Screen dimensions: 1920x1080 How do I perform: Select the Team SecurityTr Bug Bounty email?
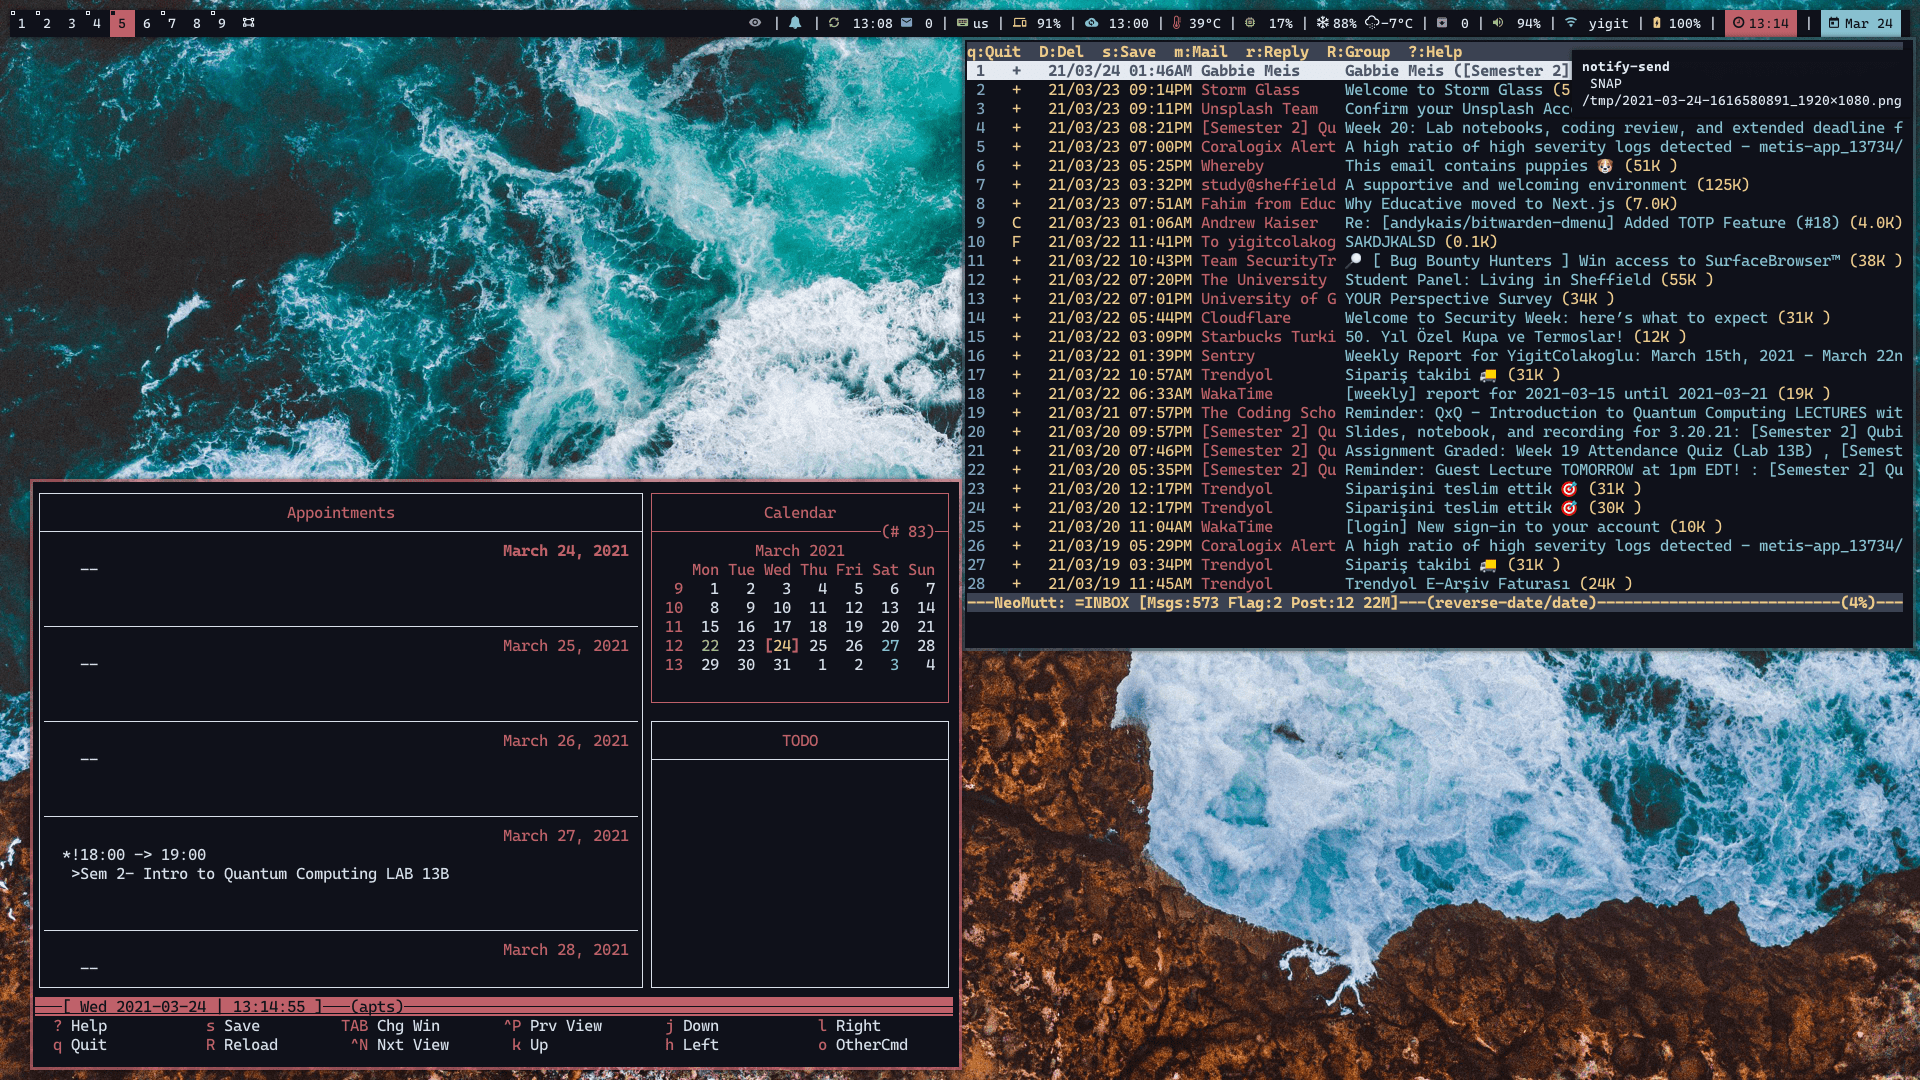[1435, 261]
